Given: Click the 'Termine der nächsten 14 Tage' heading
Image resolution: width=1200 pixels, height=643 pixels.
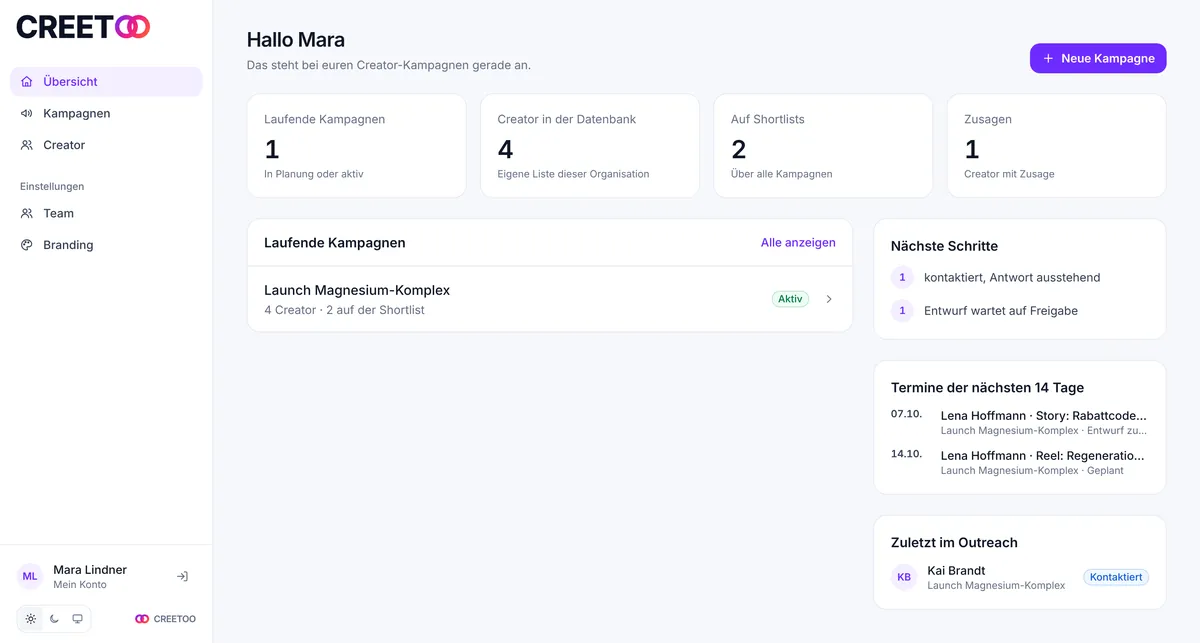Looking at the screenshot, I should tap(987, 388).
